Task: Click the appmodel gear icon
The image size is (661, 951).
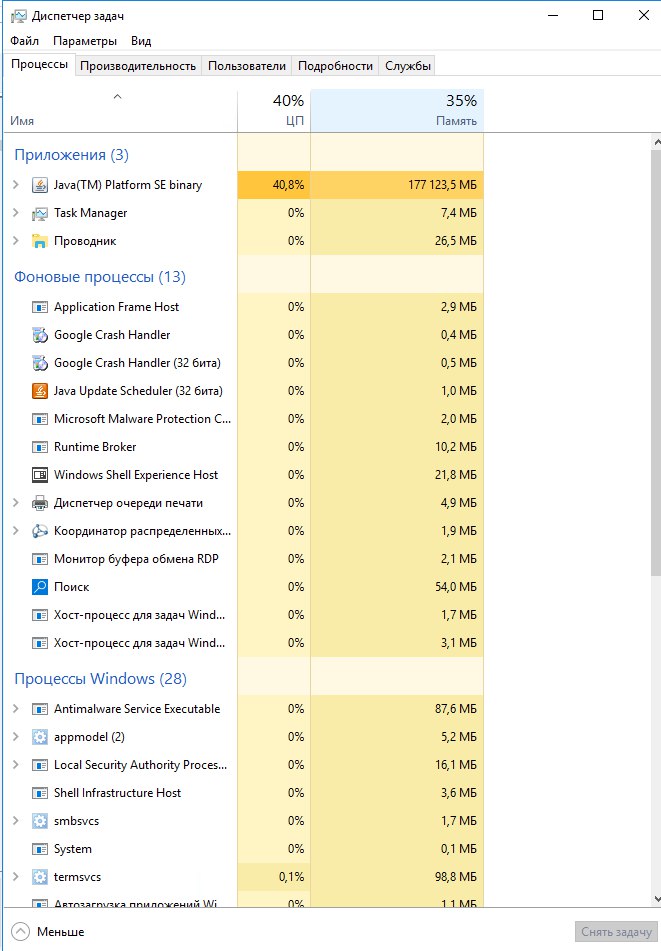Action: click(39, 737)
